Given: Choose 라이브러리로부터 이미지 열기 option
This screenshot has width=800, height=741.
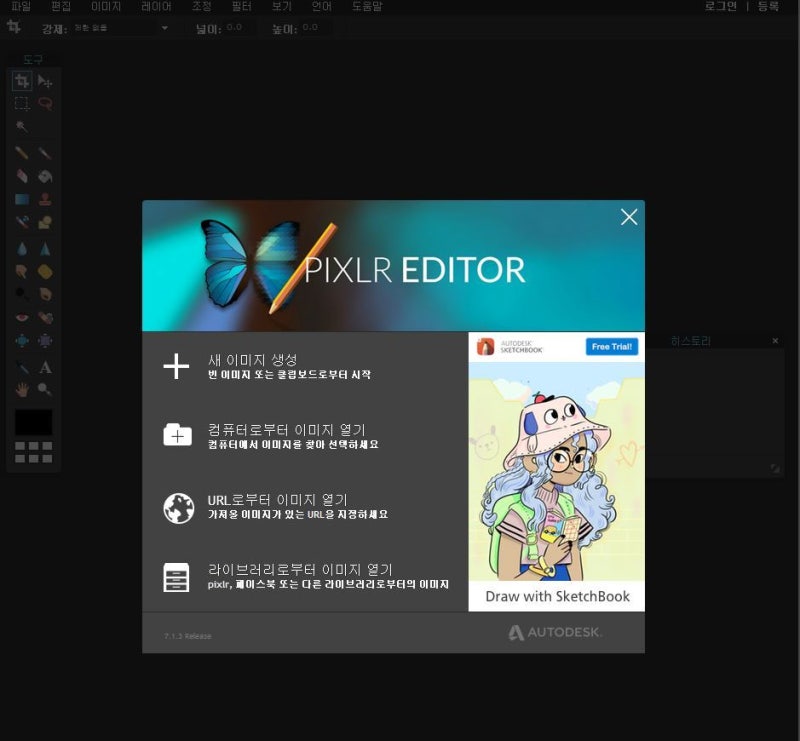Looking at the screenshot, I should pos(305,576).
